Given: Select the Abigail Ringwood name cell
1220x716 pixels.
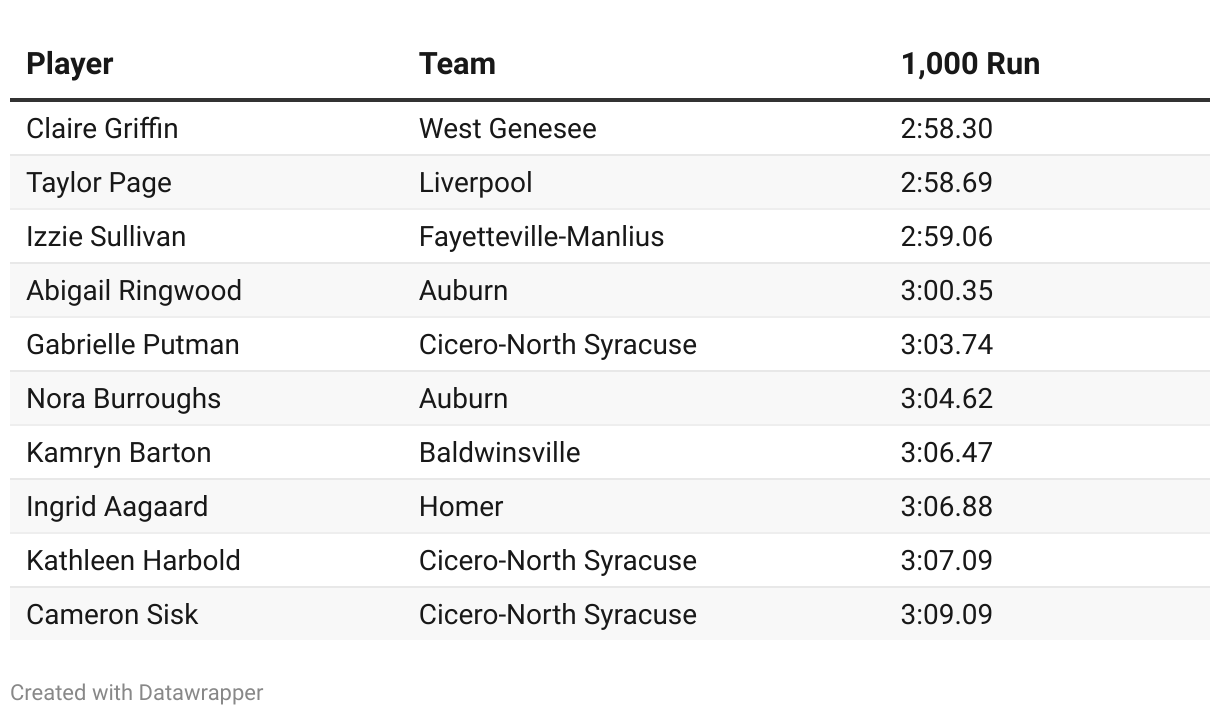Looking at the screenshot, I should [x=134, y=291].
